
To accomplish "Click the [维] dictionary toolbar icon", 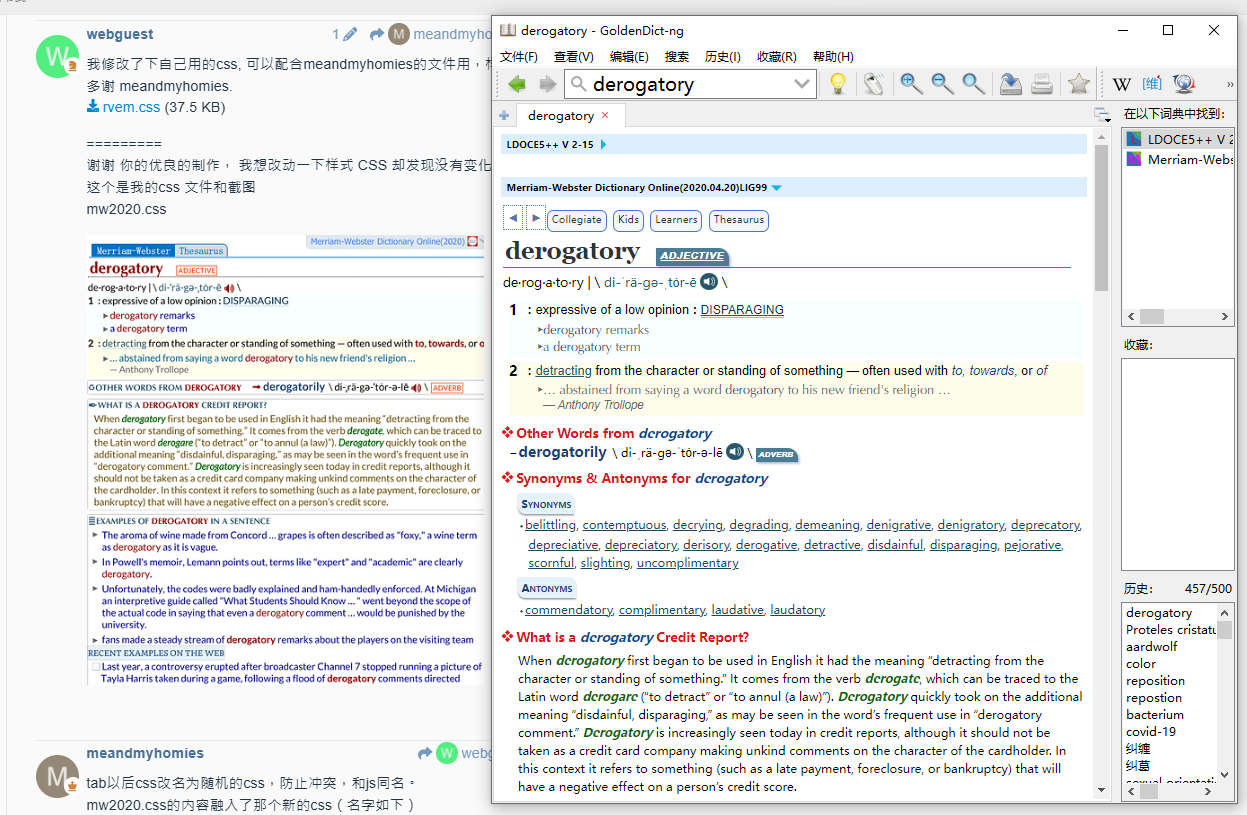I will pyautogui.click(x=1153, y=84).
